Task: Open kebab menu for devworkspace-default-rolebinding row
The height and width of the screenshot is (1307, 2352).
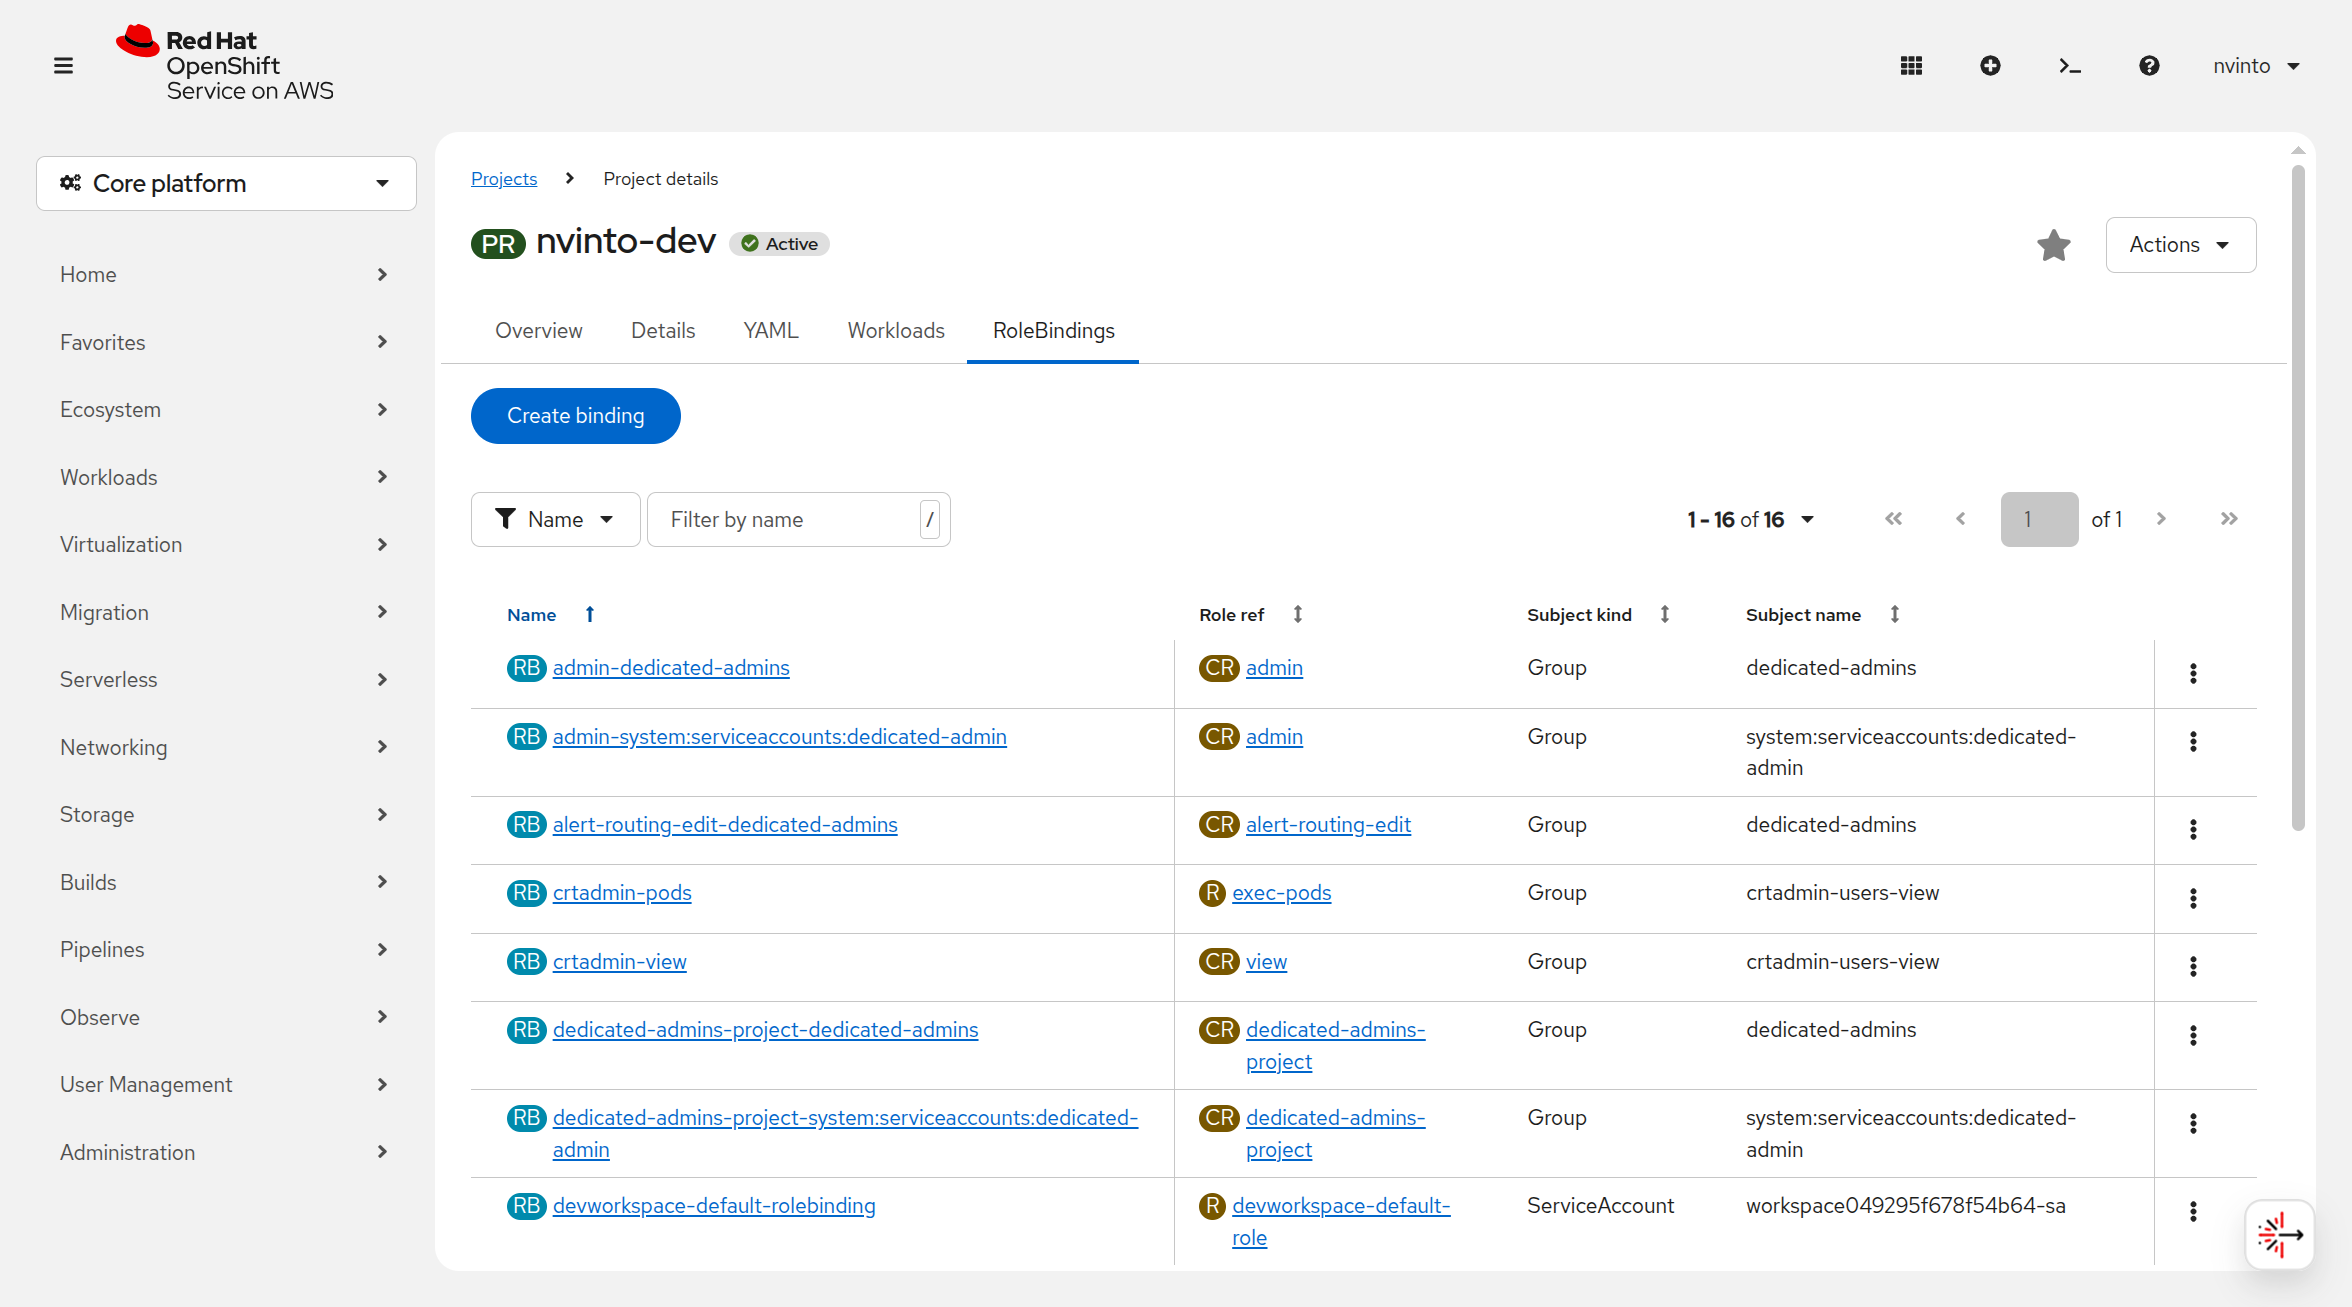Action: click(2193, 1211)
